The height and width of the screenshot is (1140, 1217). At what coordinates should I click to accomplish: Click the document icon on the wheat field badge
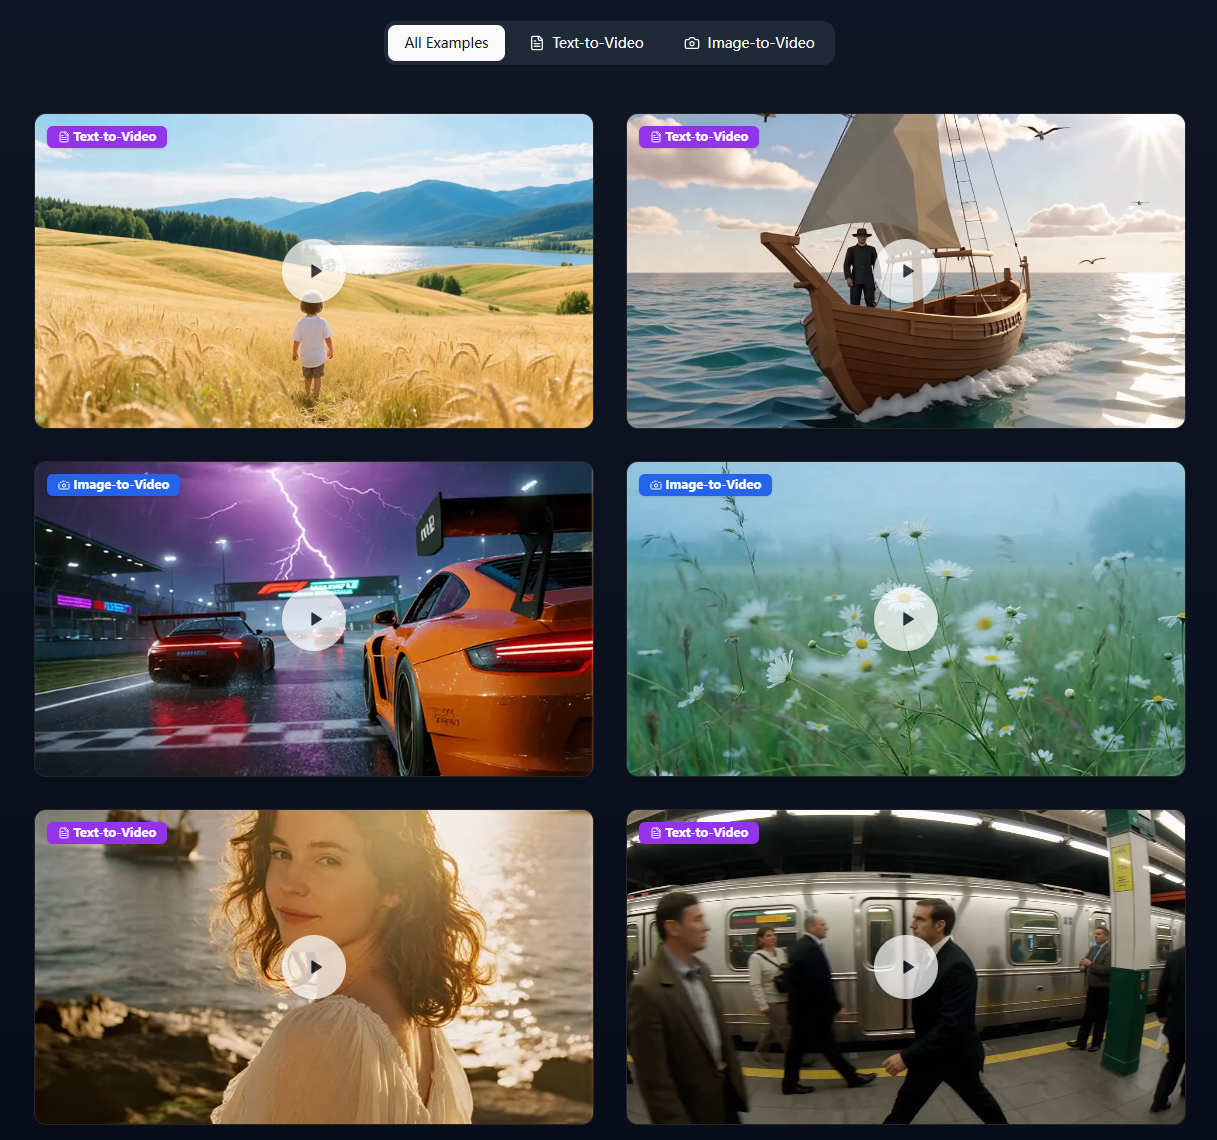point(63,136)
